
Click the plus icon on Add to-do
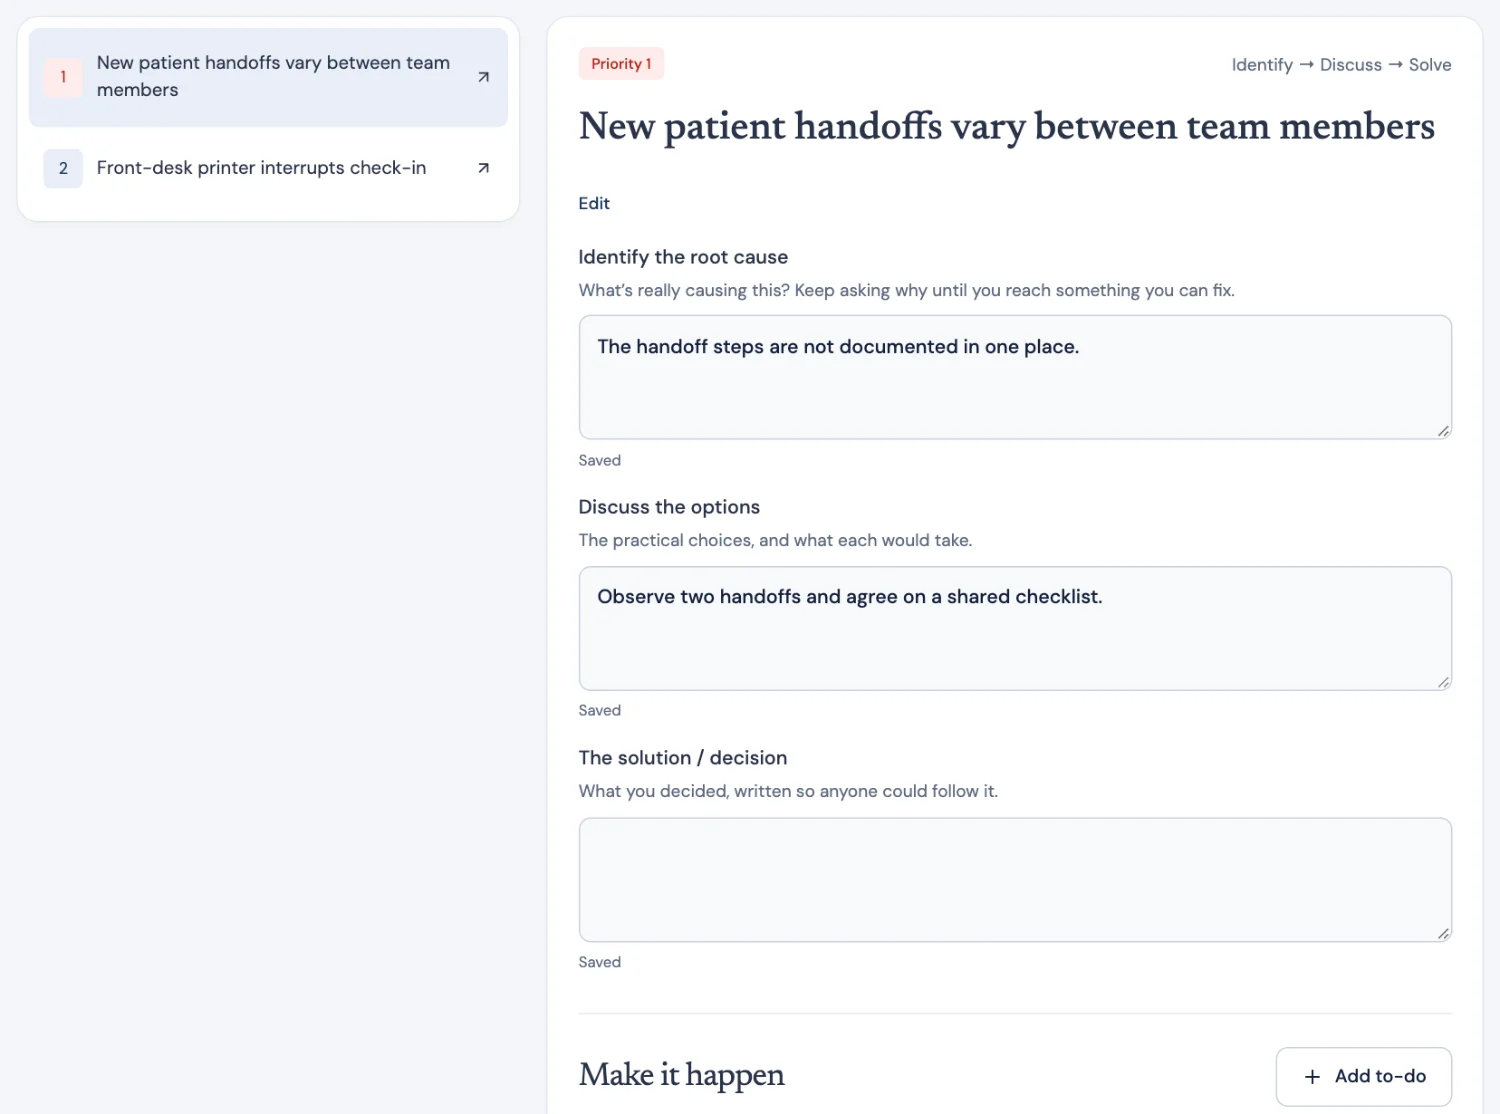tap(1312, 1077)
